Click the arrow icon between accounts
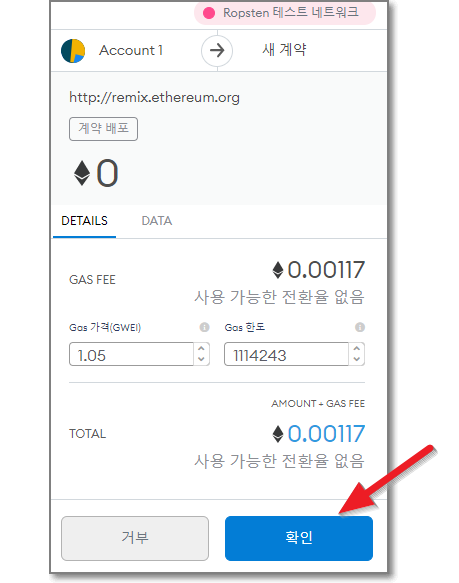The height and width of the screenshot is (583, 459). tap(217, 51)
